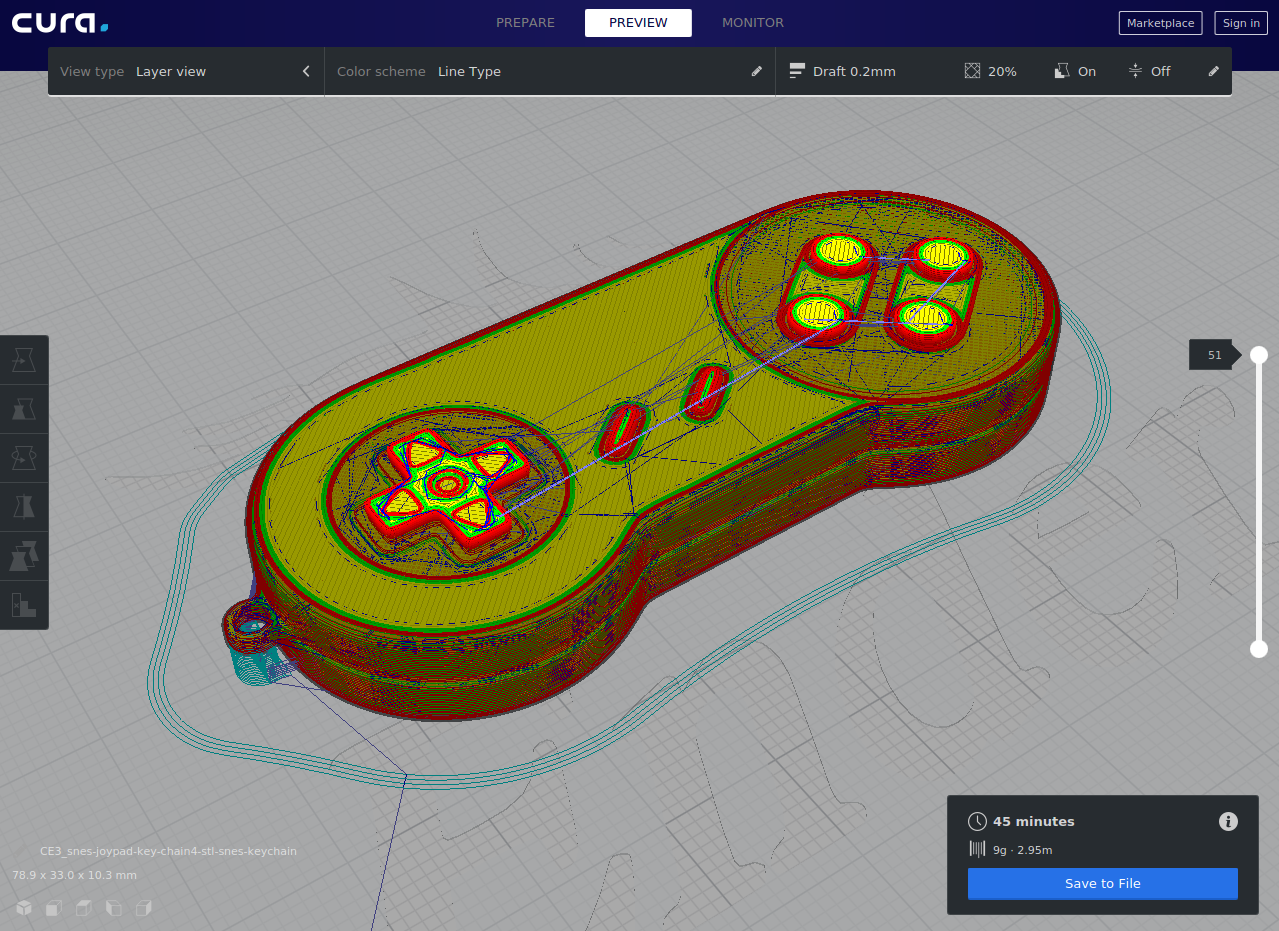
Task: Click the Save to File button
Action: point(1102,884)
